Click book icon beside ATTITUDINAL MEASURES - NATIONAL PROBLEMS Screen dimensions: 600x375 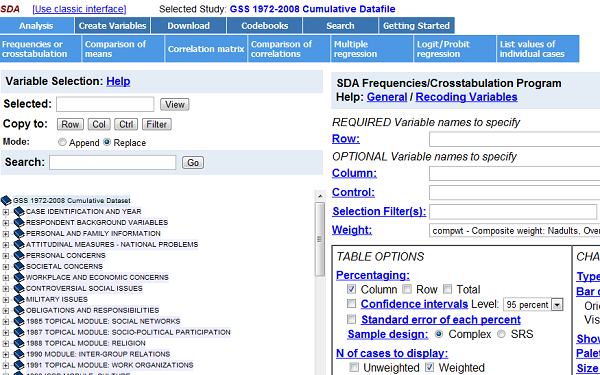19,245
